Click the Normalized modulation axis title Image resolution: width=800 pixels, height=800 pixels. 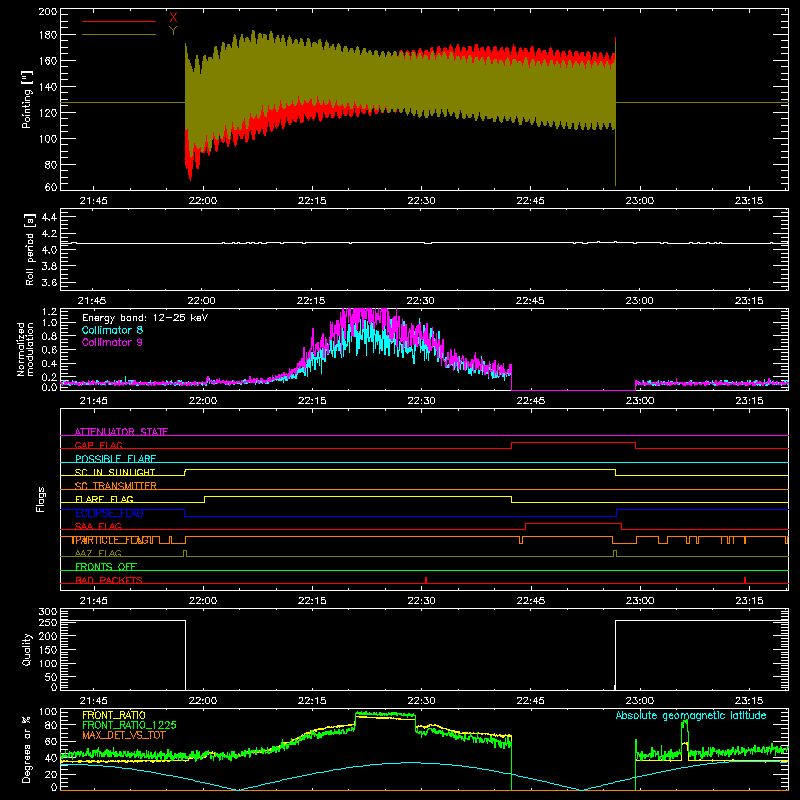[25, 349]
